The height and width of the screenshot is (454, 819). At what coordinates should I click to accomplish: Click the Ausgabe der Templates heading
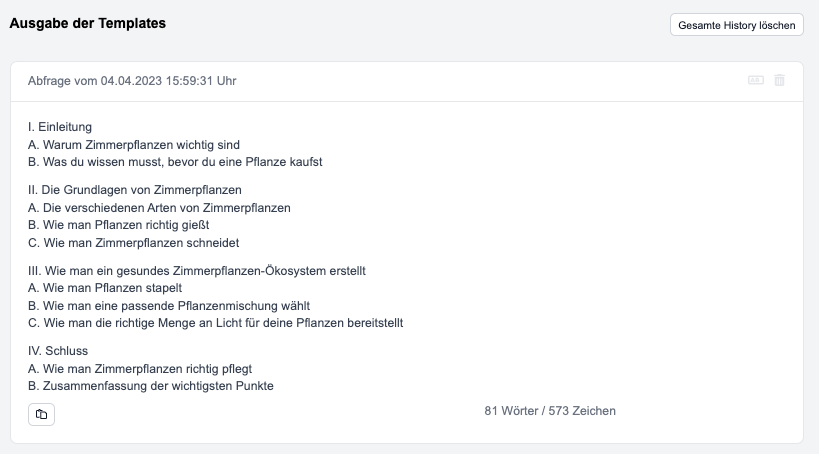pos(87,24)
